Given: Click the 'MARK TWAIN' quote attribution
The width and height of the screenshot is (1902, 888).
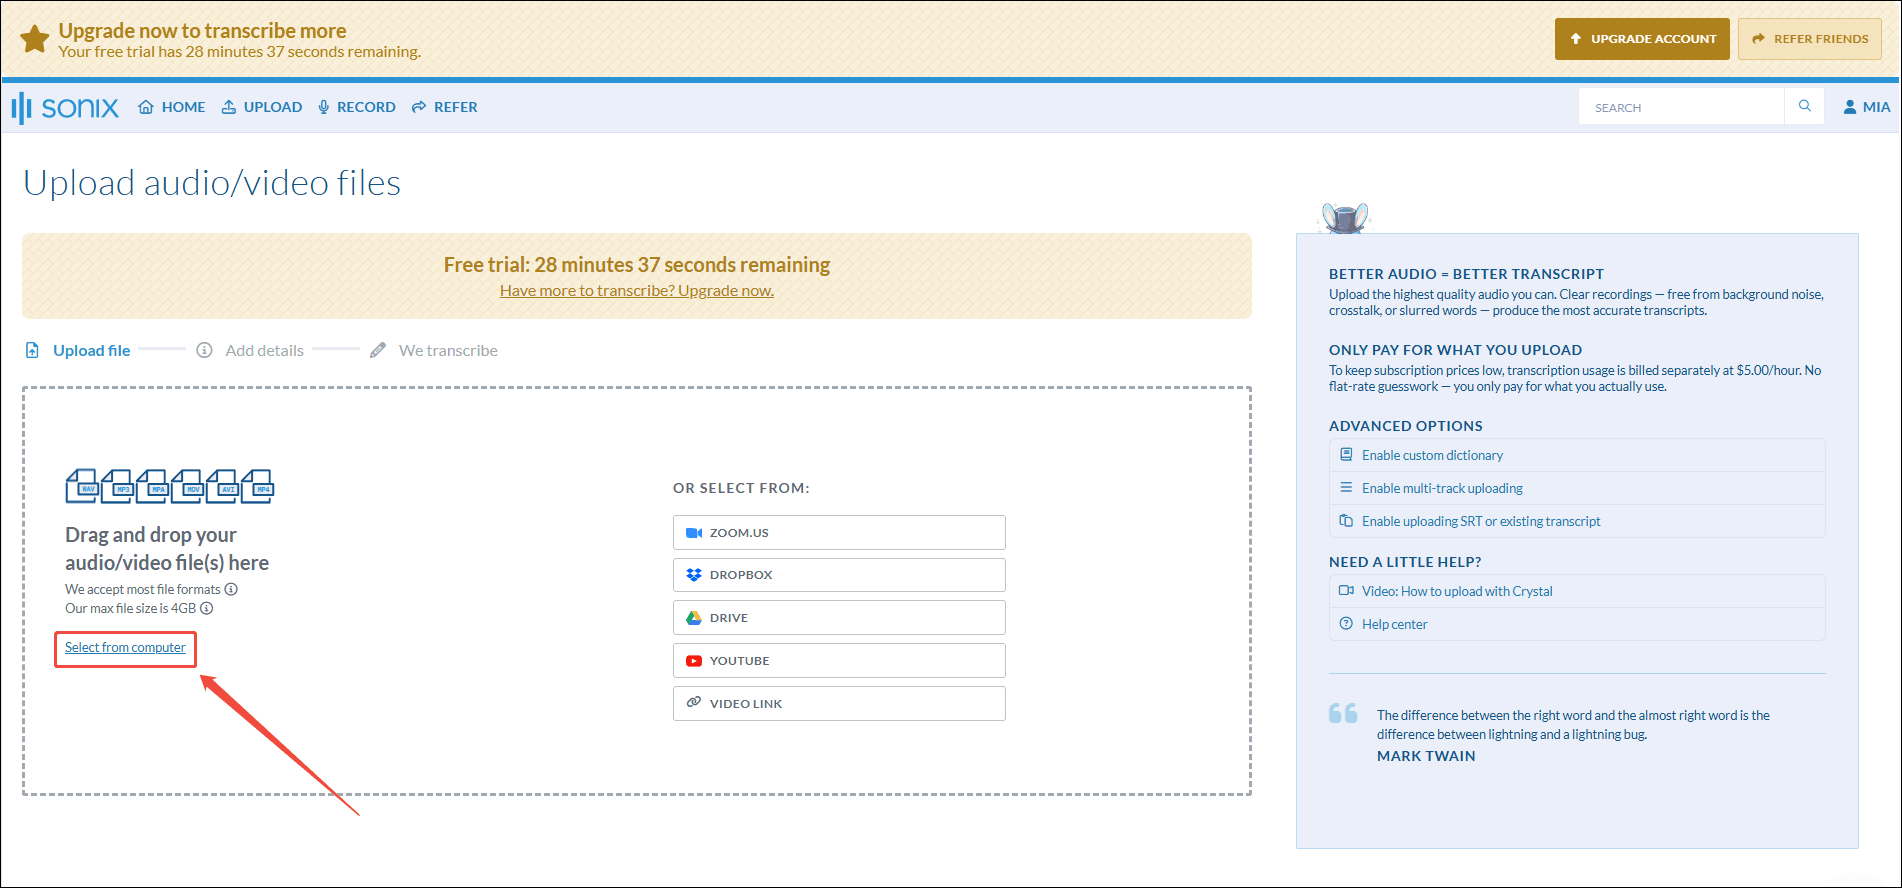Looking at the screenshot, I should (1426, 756).
